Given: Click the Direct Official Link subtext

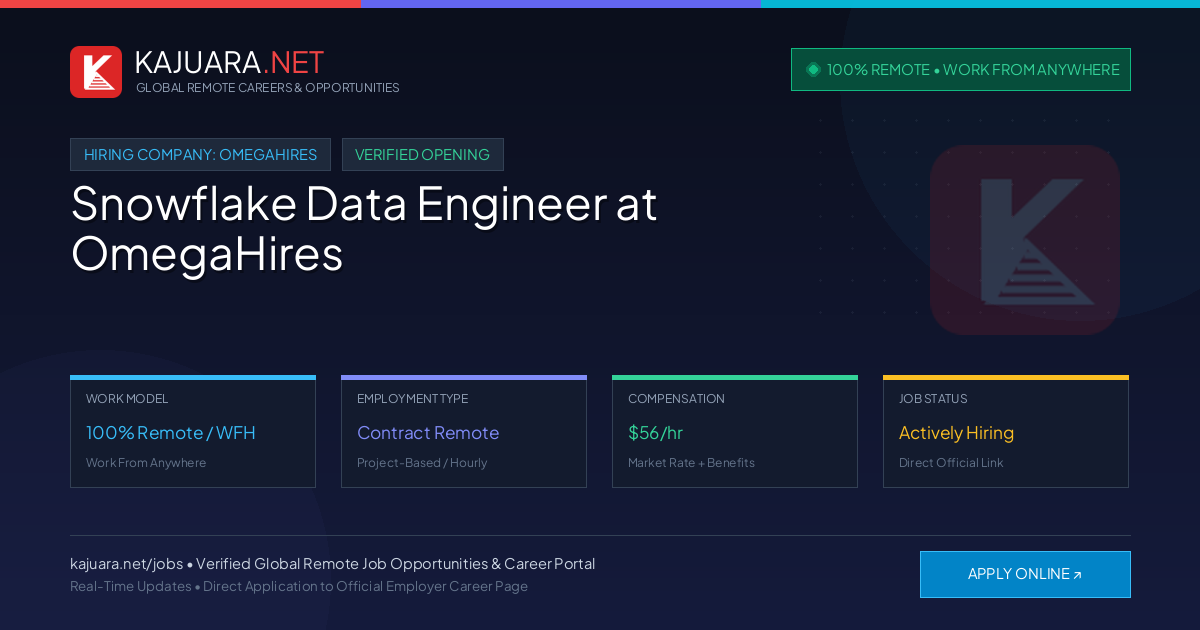Looking at the screenshot, I should pyautogui.click(x=951, y=463).
